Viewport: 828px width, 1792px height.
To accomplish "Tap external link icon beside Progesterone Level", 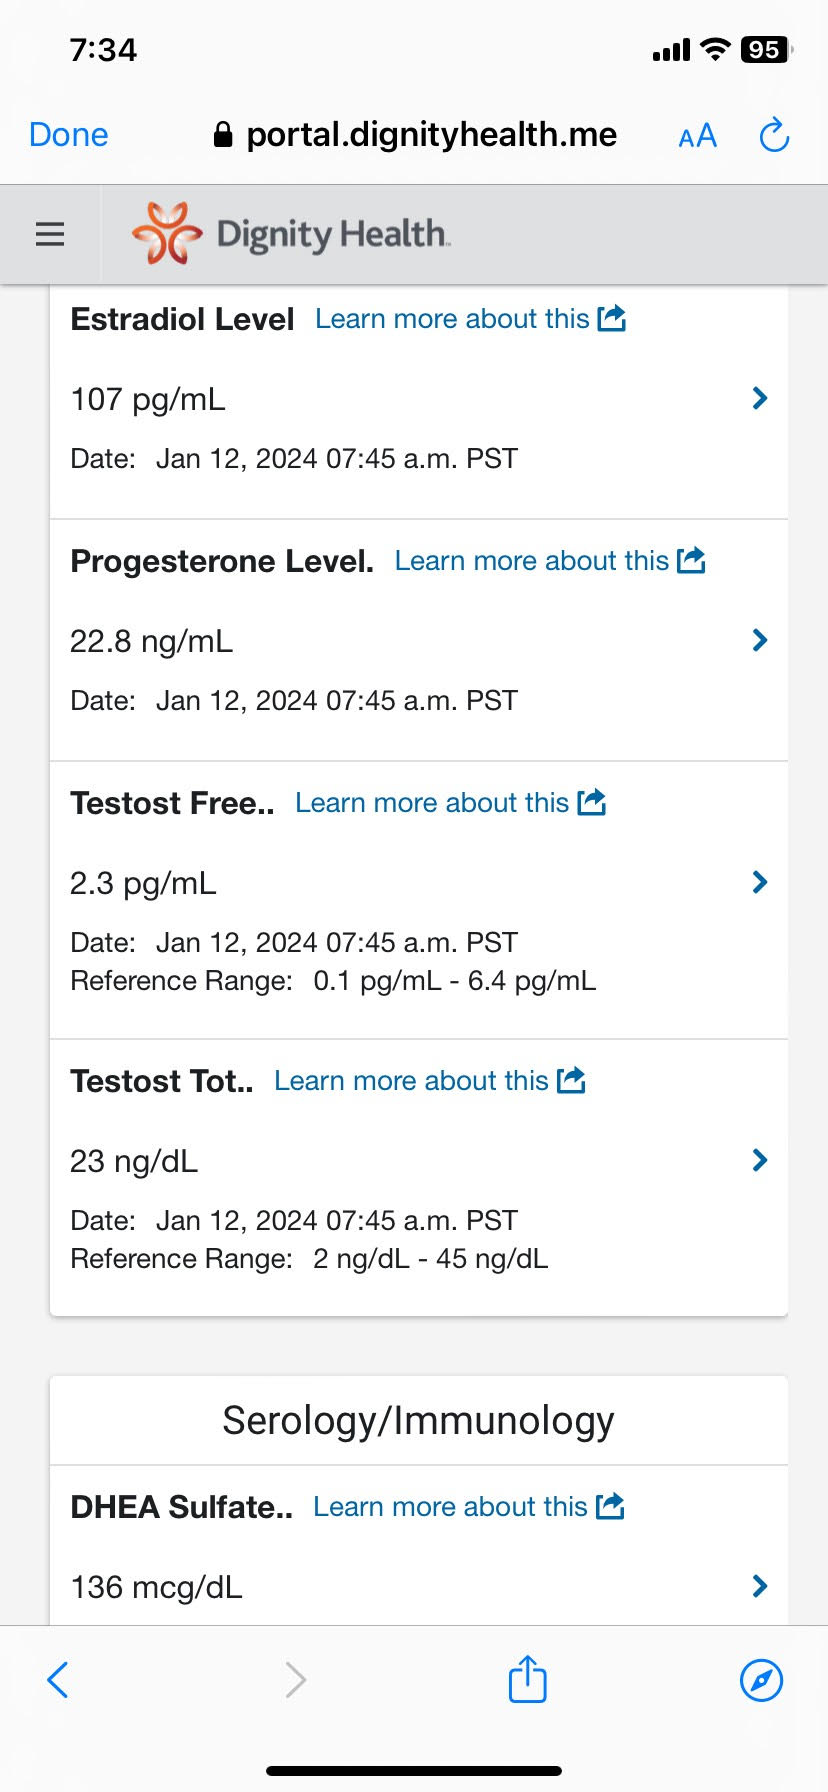I will 691,561.
